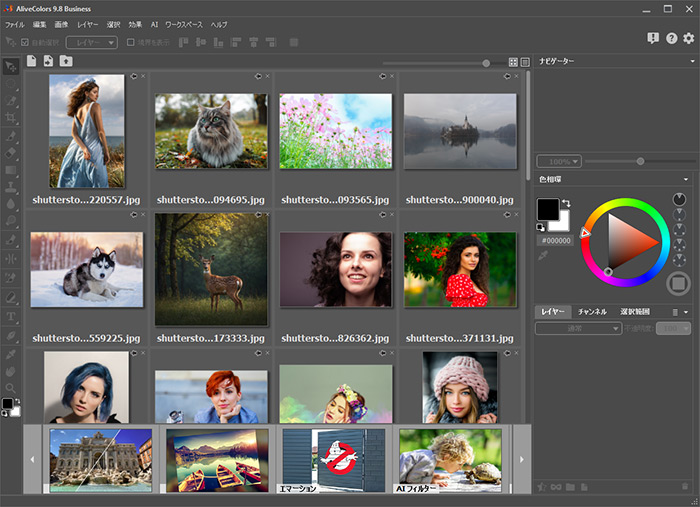
Task: Select the fourth color harmony scheme circle
Action: 679,245
